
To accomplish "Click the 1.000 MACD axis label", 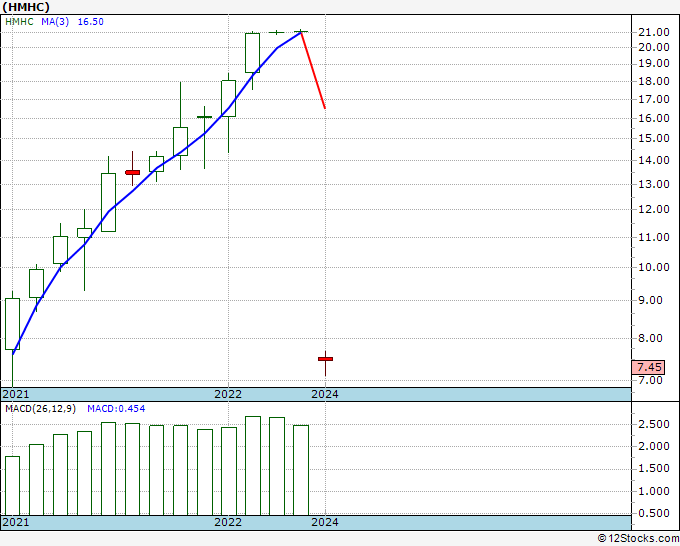I will pyautogui.click(x=654, y=491).
